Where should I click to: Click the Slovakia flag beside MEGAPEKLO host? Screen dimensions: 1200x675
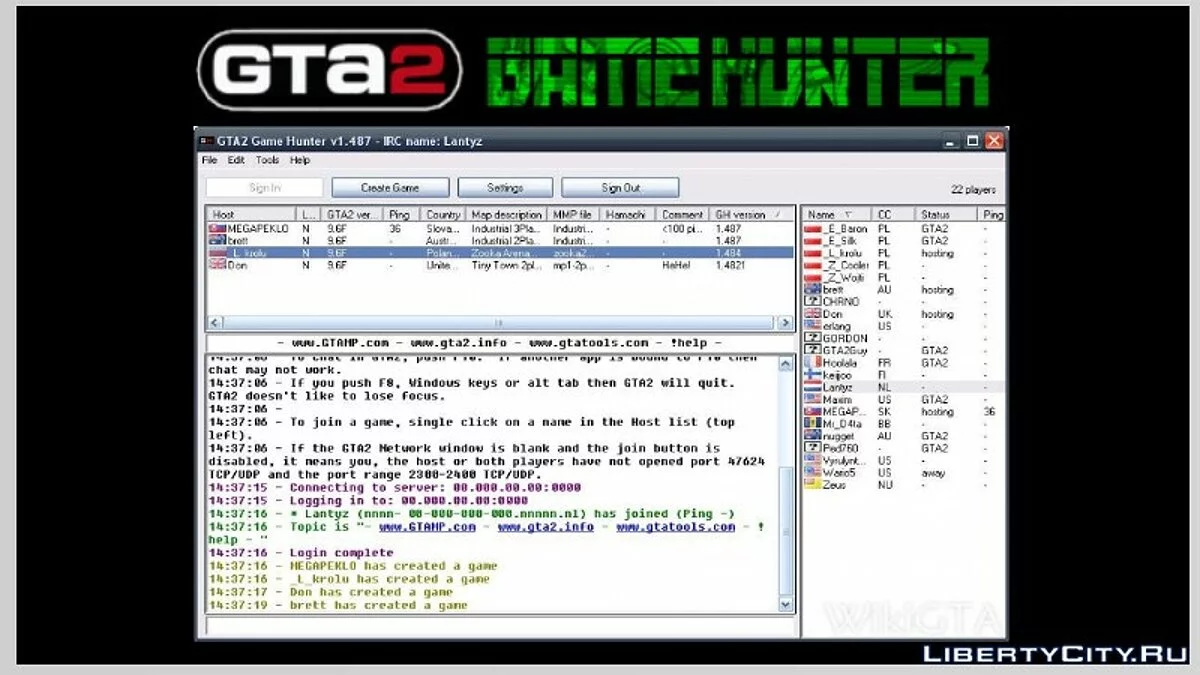tap(217, 229)
